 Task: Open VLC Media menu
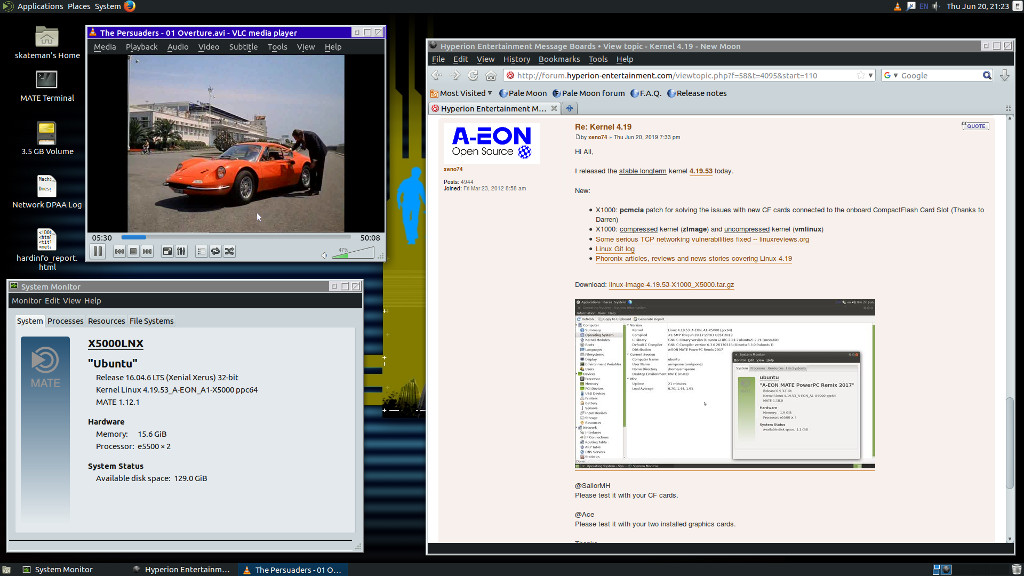point(104,47)
